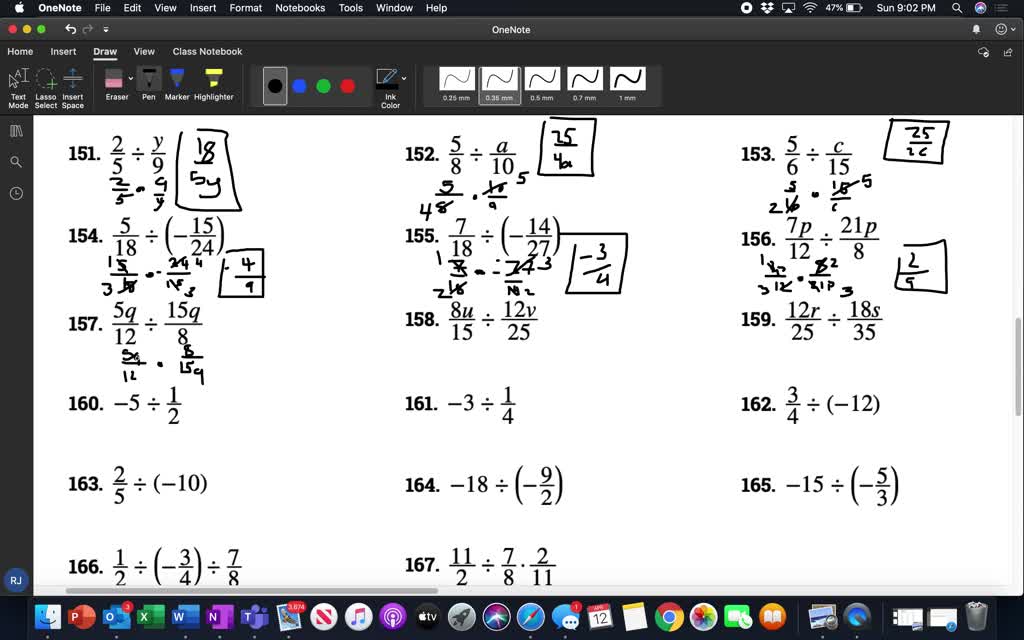Choose the red ink color swatch

(347, 86)
